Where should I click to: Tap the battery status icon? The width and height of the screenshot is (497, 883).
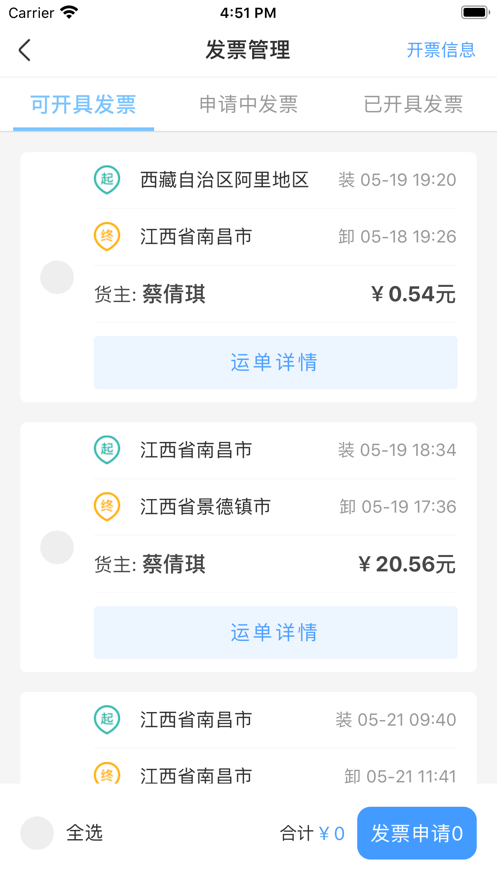pos(475,12)
